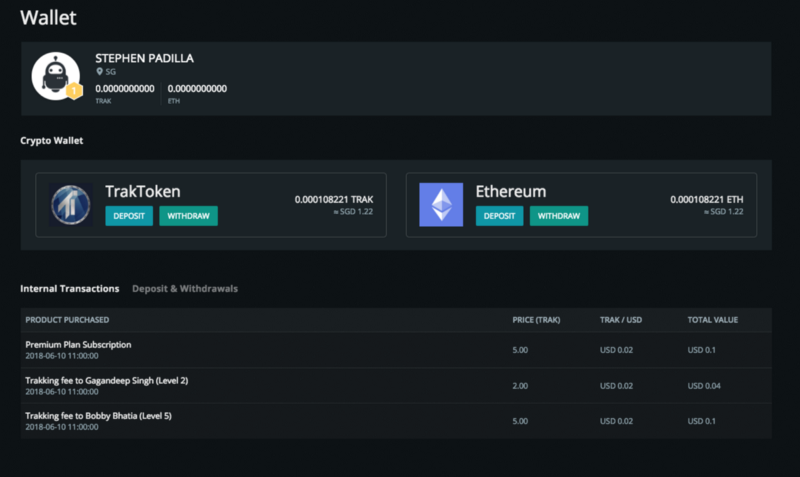This screenshot has width=800, height=477.
Task: Click USD 0.02 rate in Premium Plan row
Action: [616, 350]
